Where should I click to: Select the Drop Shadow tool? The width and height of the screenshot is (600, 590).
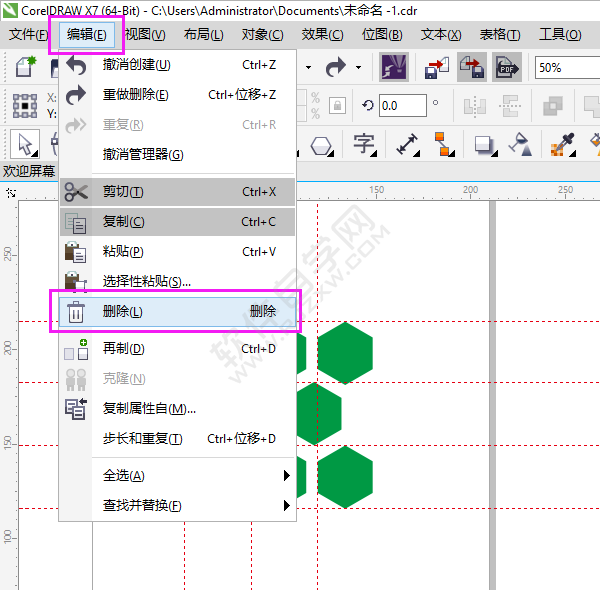click(486, 146)
